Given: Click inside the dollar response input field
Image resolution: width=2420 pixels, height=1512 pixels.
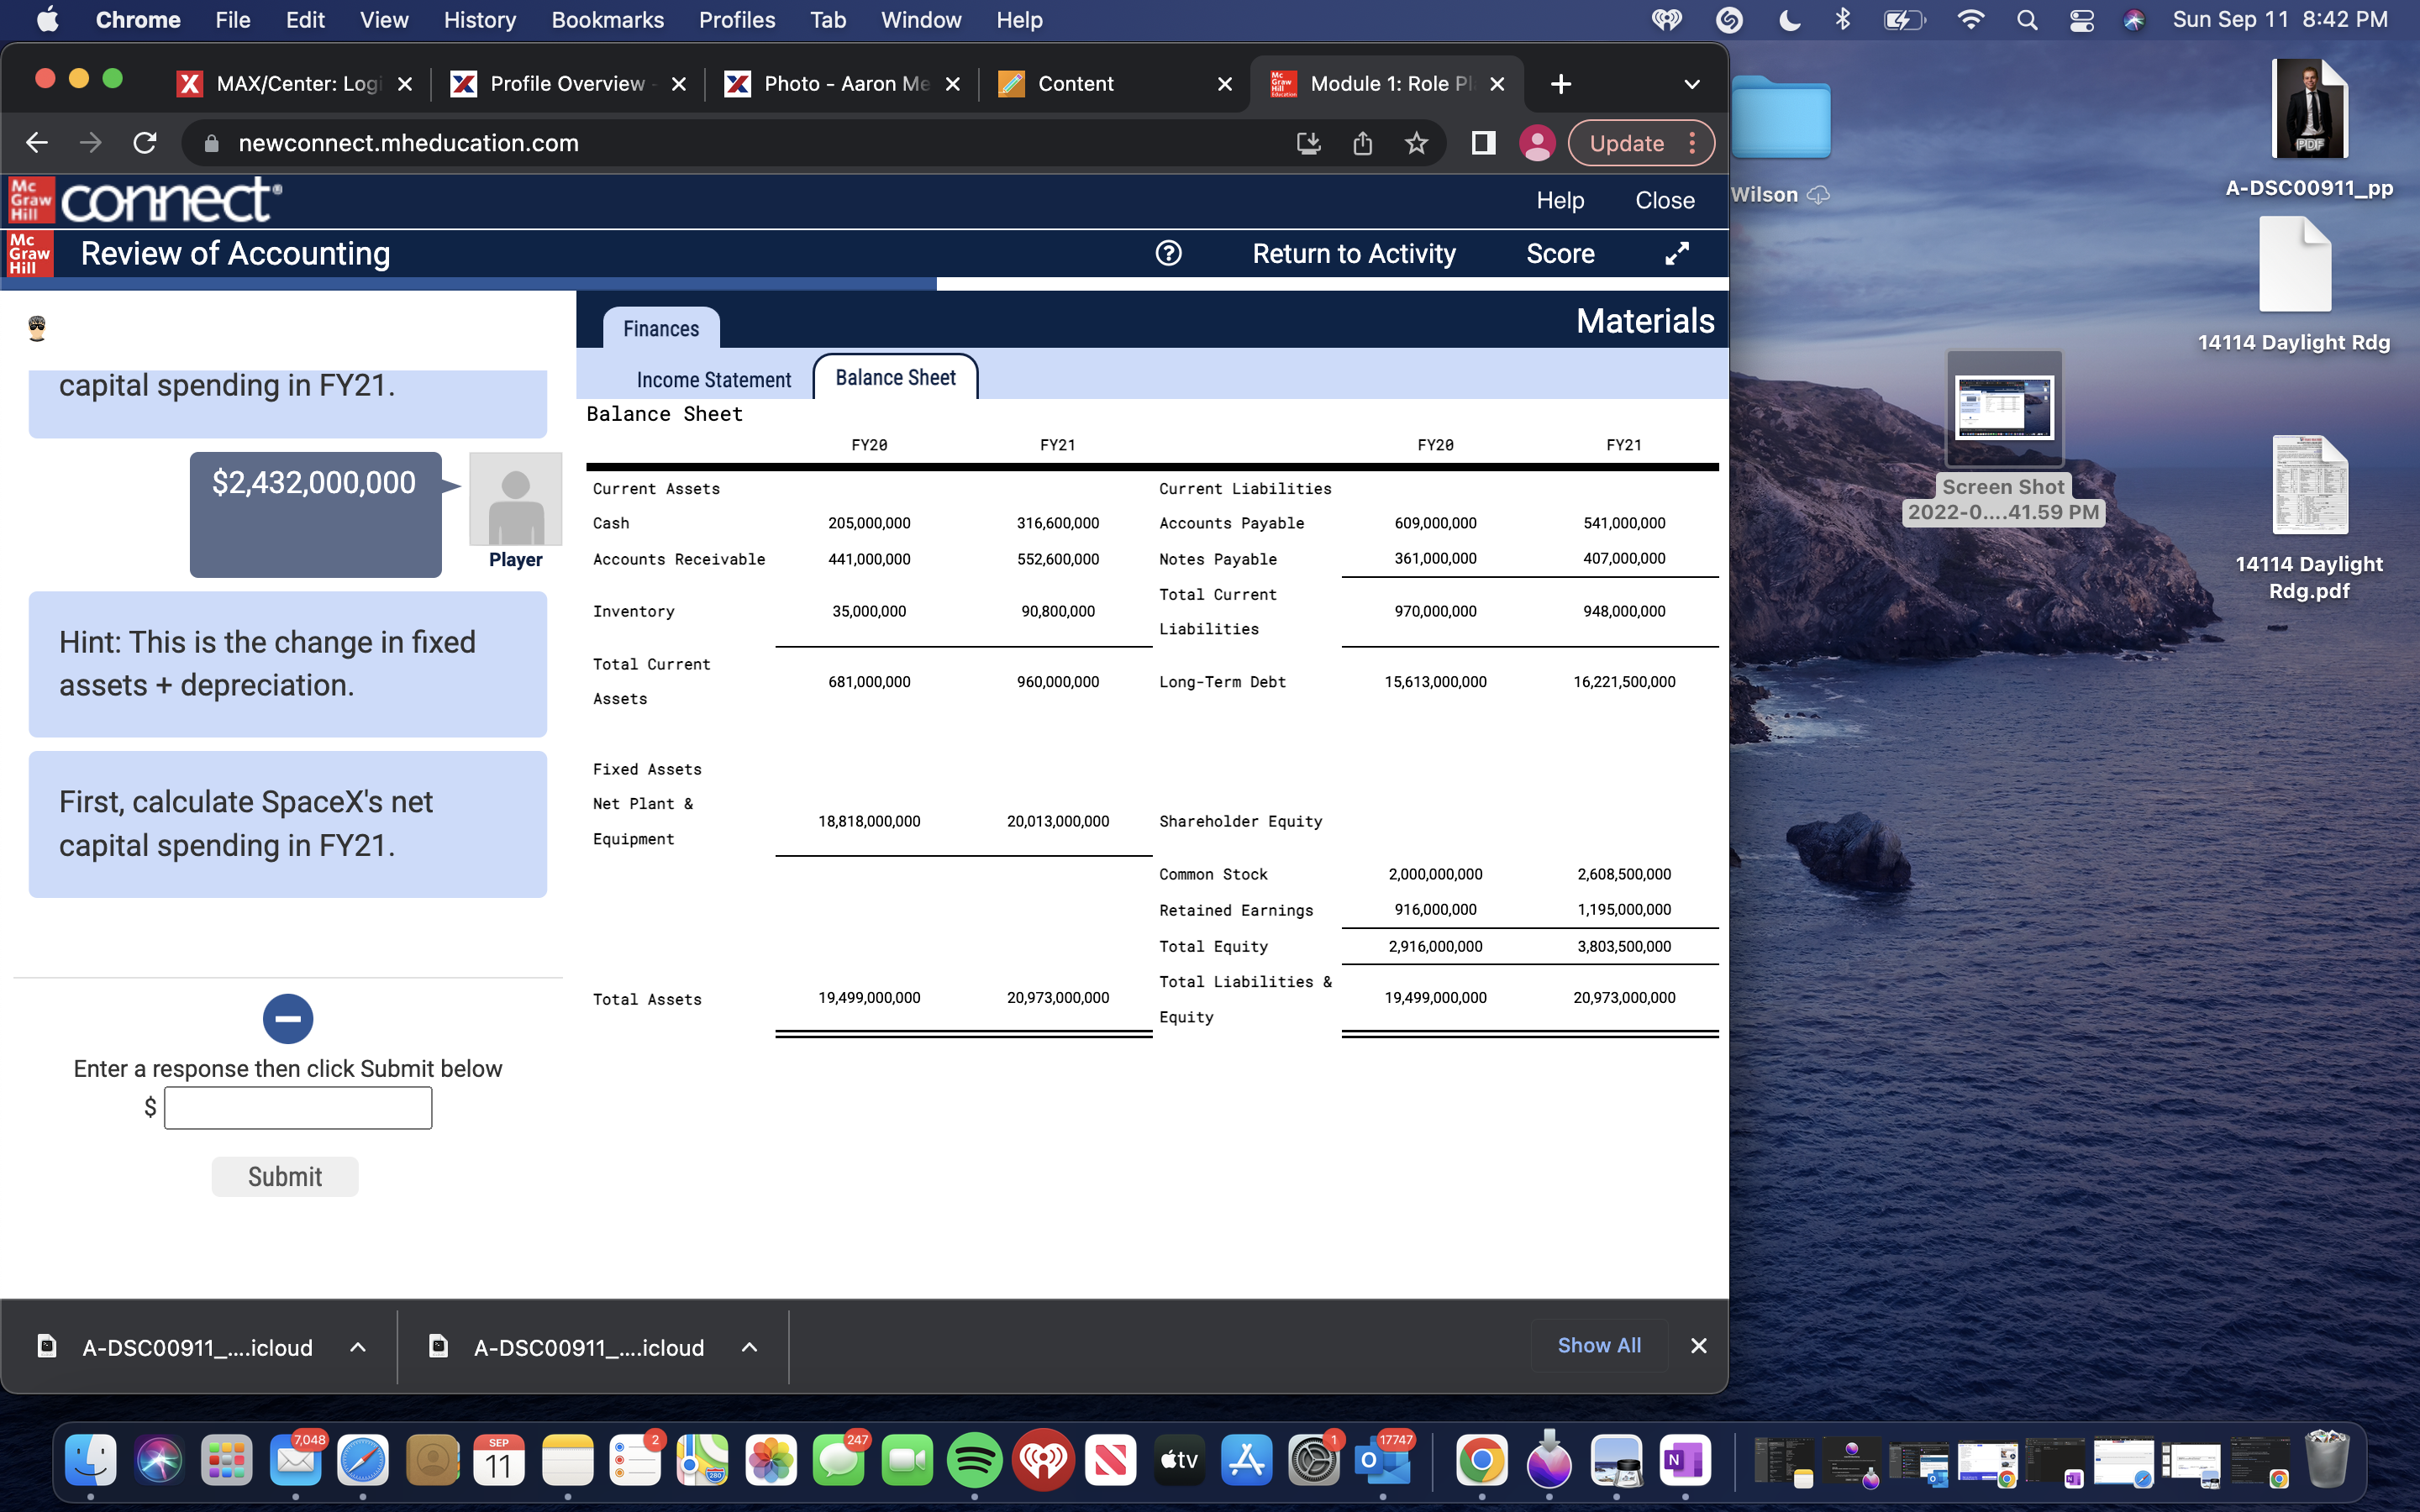Looking at the screenshot, I should 297,1107.
